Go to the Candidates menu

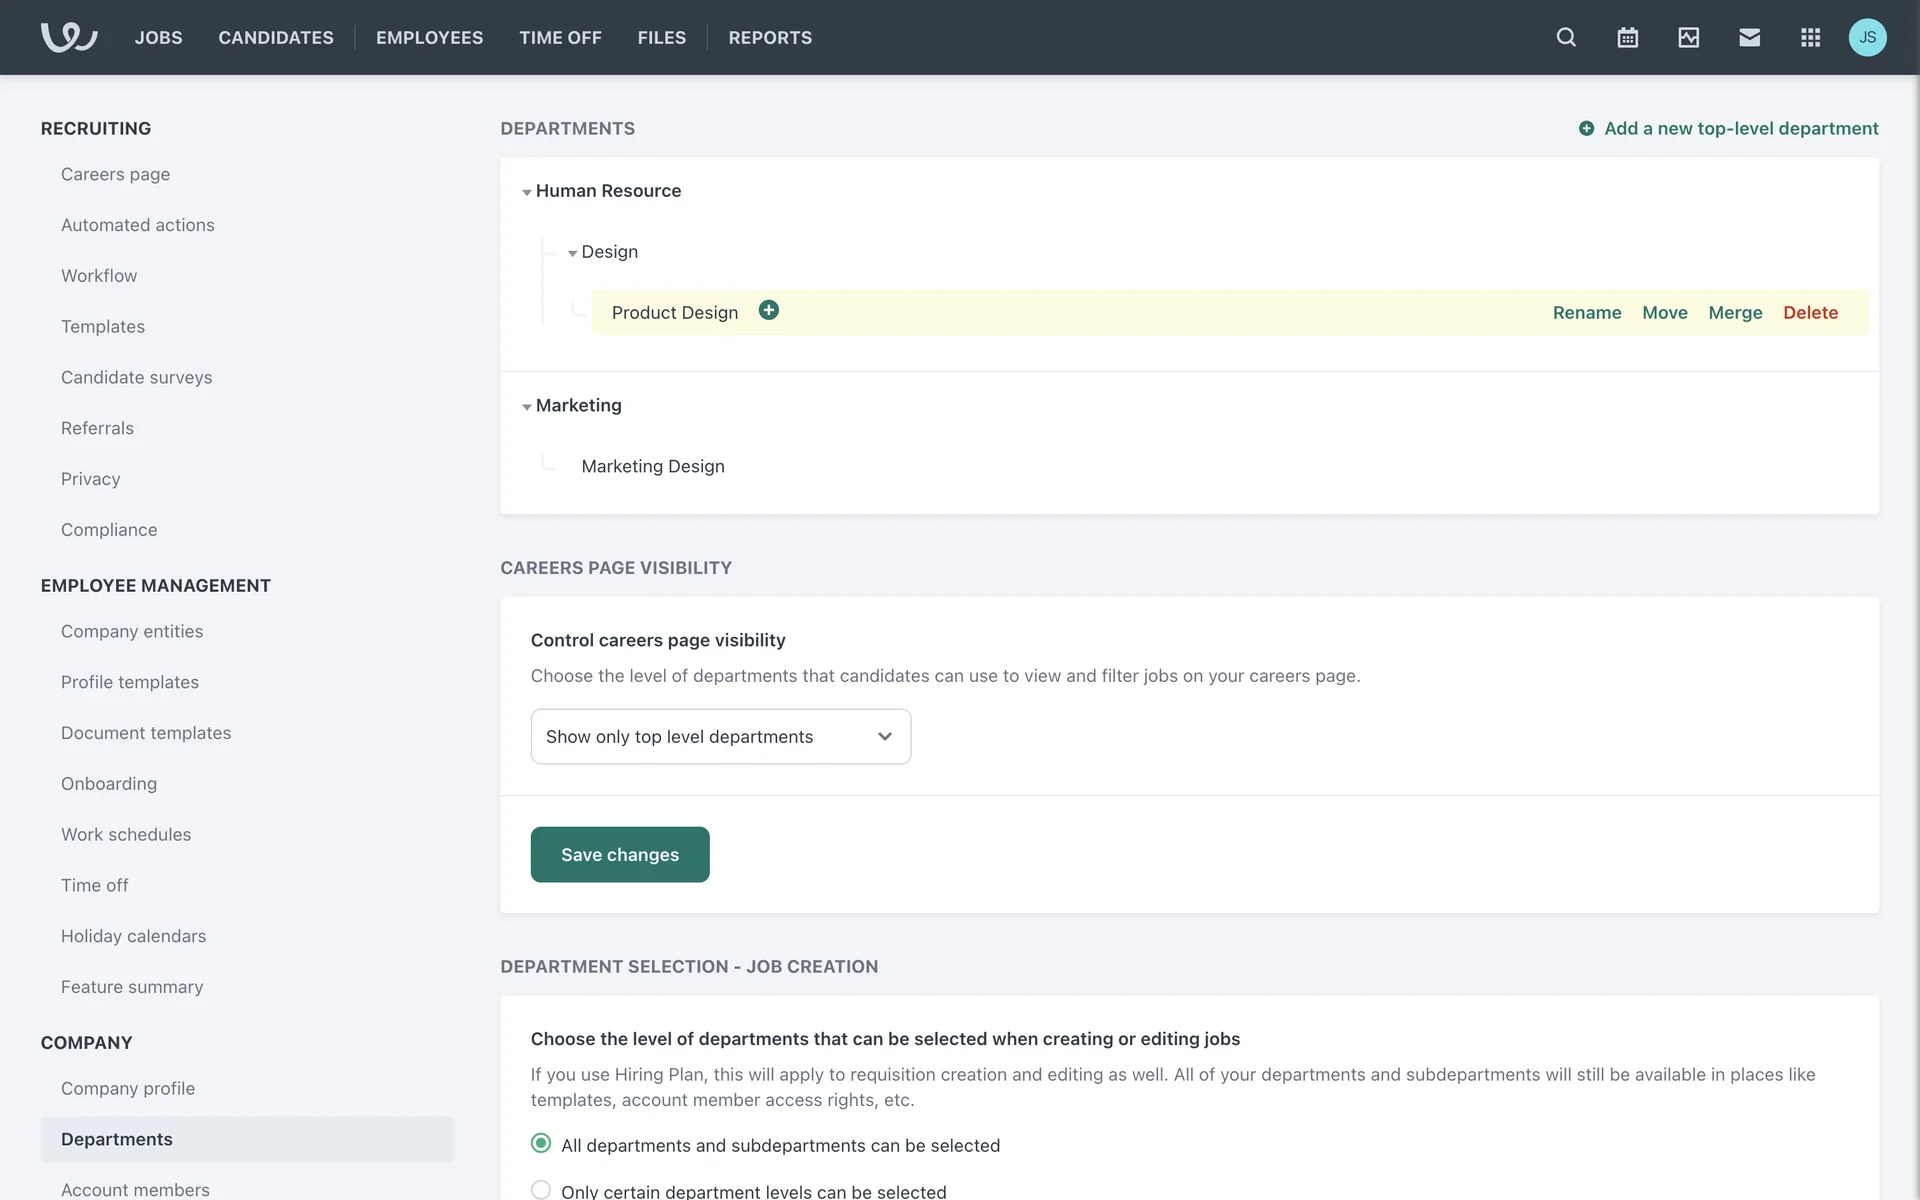[x=276, y=37]
